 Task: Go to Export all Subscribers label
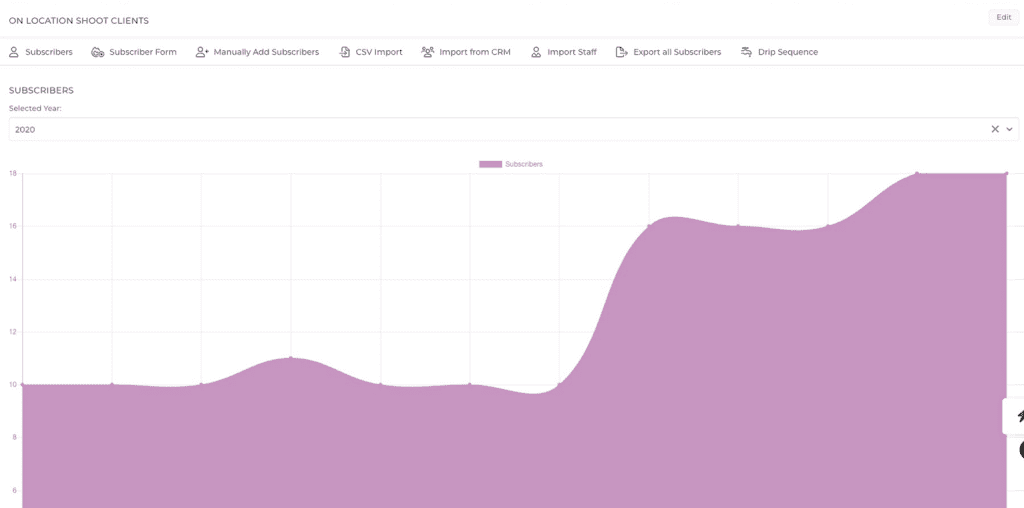(677, 52)
